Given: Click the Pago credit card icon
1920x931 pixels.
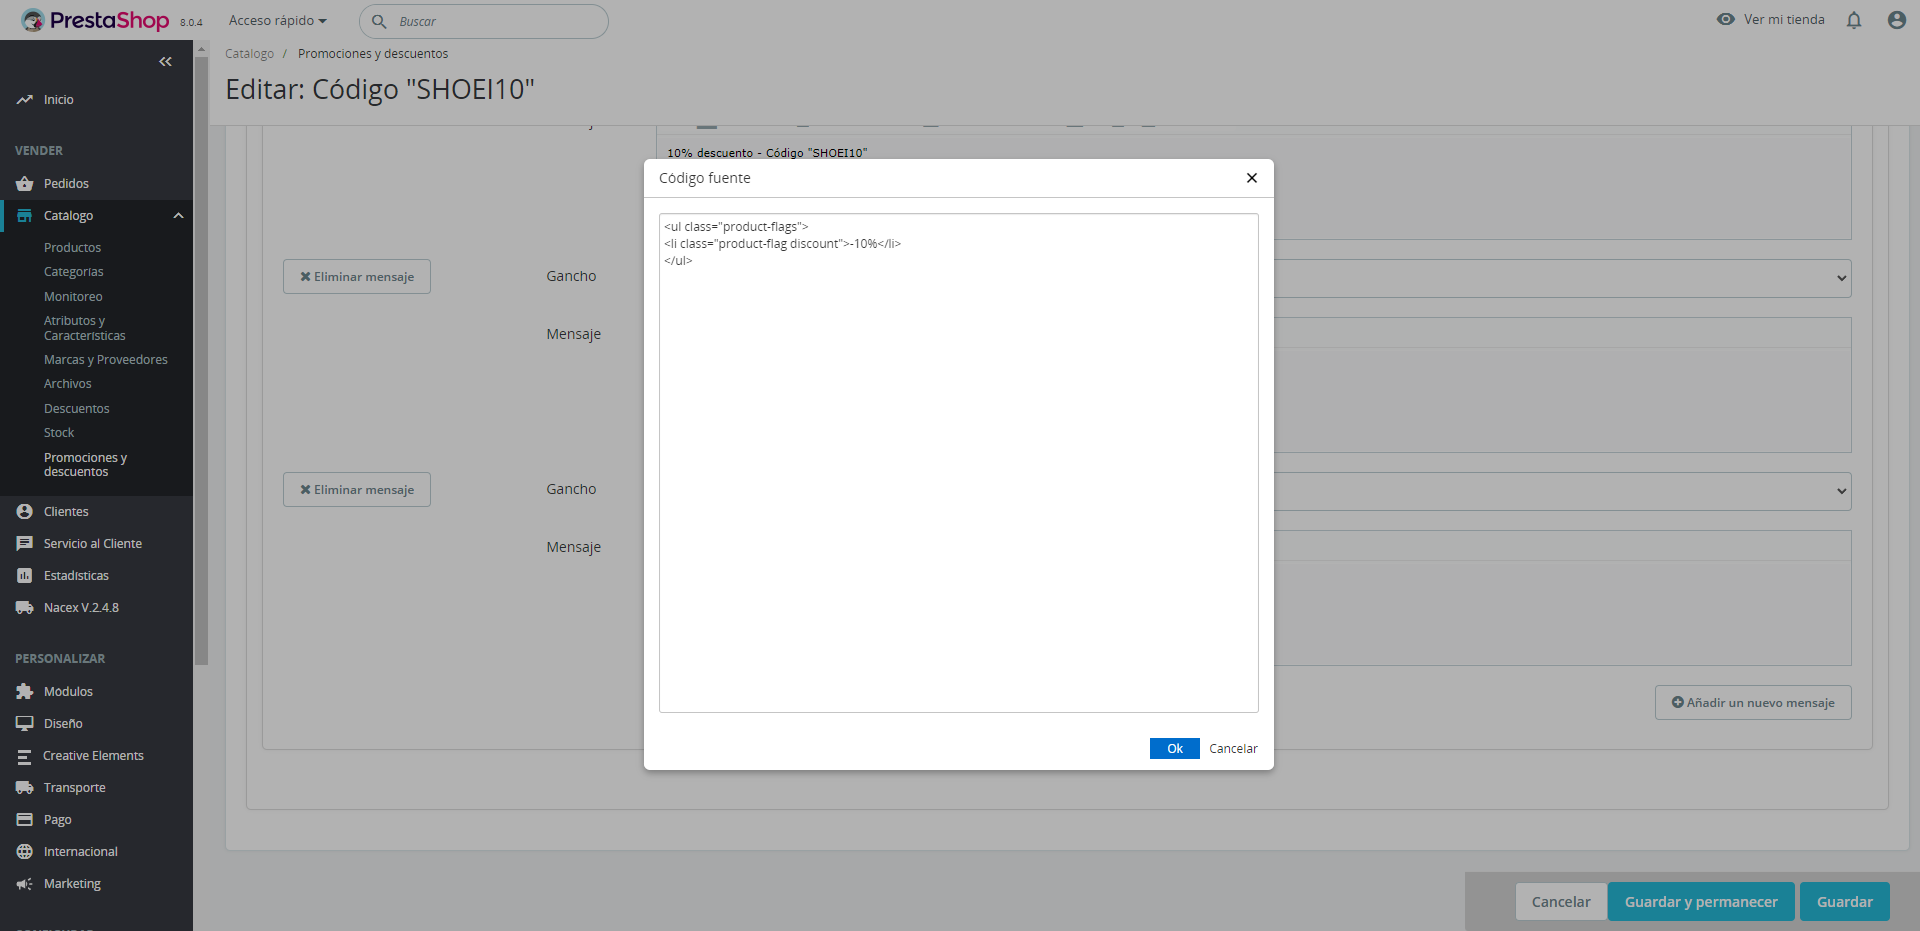Looking at the screenshot, I should click(x=25, y=820).
